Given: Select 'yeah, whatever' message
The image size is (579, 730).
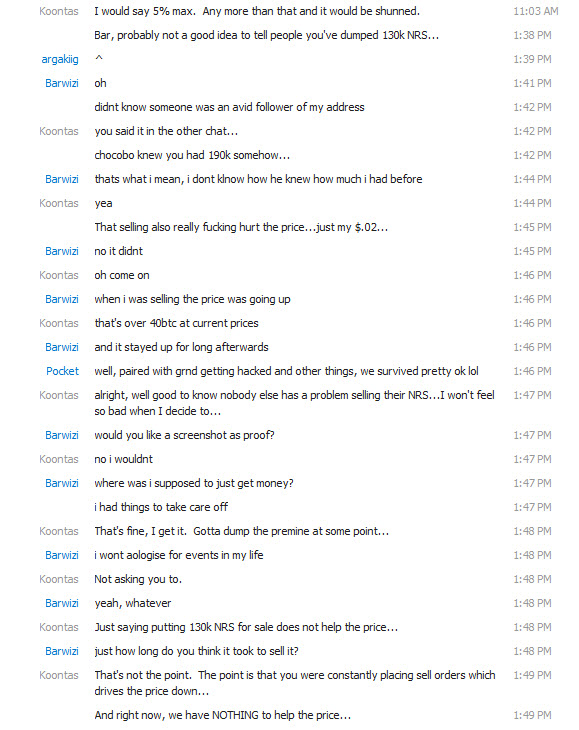Looking at the screenshot, I should [x=133, y=603].
